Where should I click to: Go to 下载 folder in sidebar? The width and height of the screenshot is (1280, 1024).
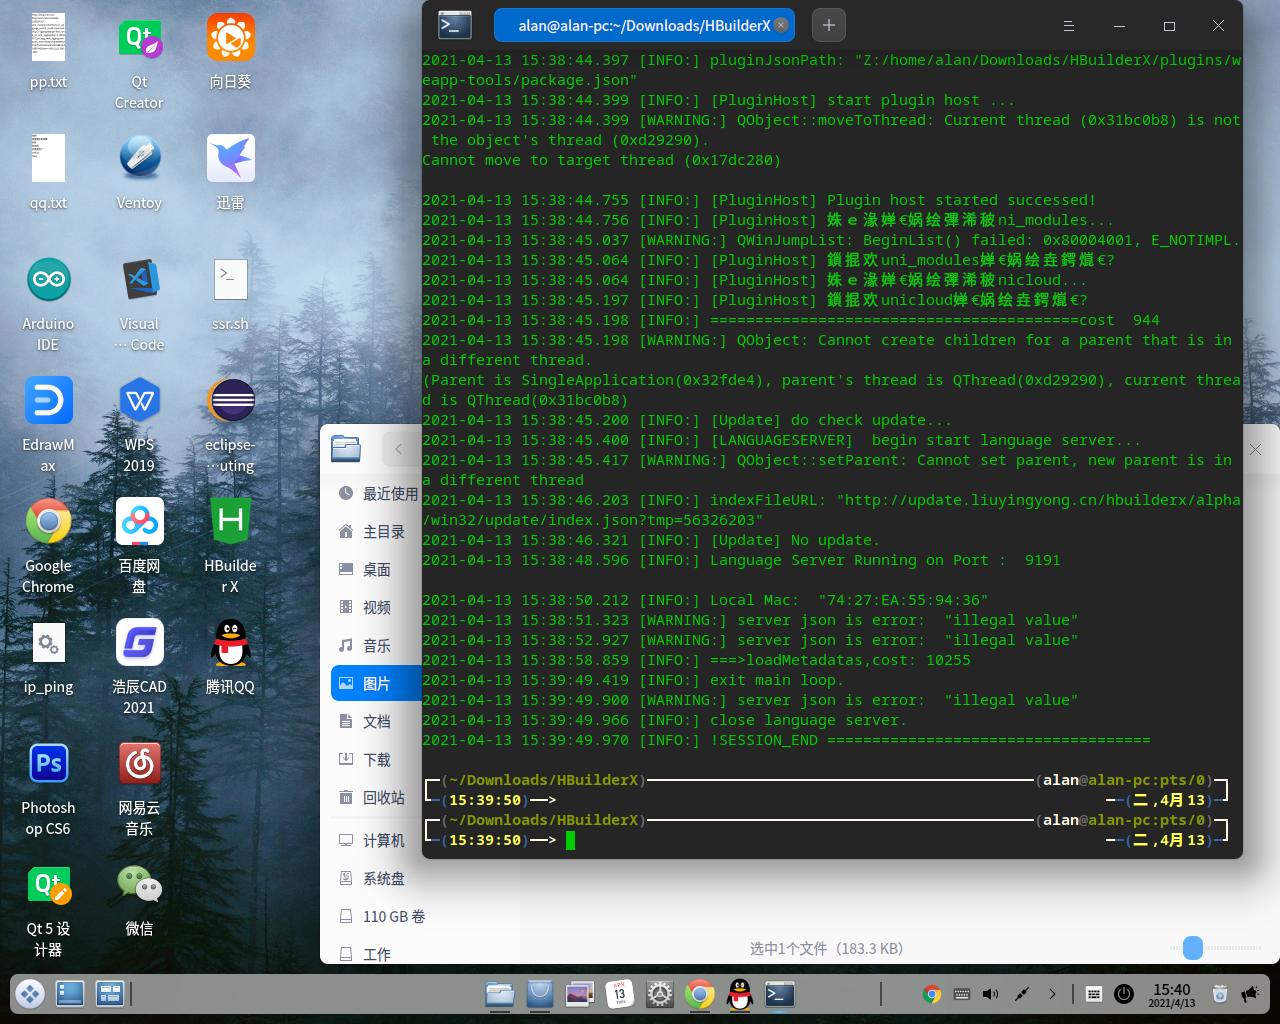(x=376, y=760)
